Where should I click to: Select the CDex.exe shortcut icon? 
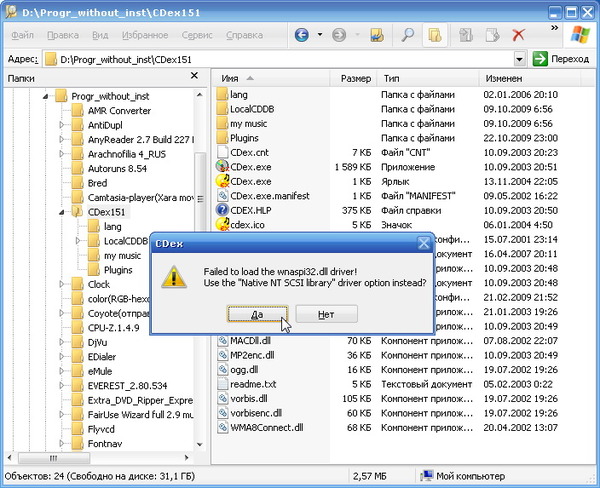click(222, 181)
